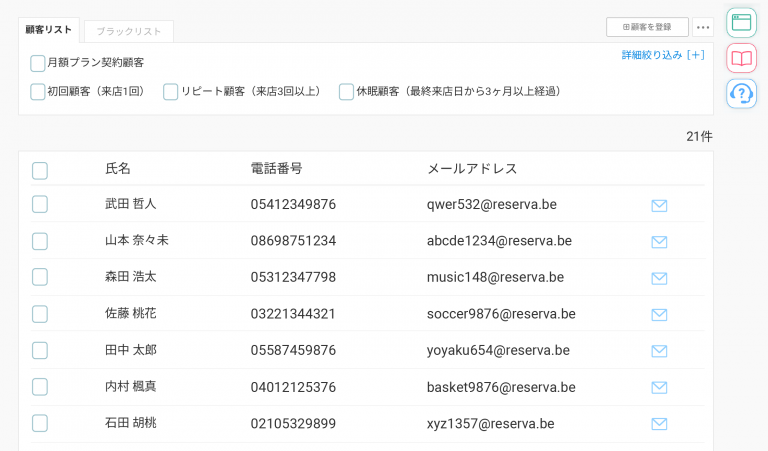Click the 顧客を登録 button
The width and height of the screenshot is (768, 451).
[647, 27]
